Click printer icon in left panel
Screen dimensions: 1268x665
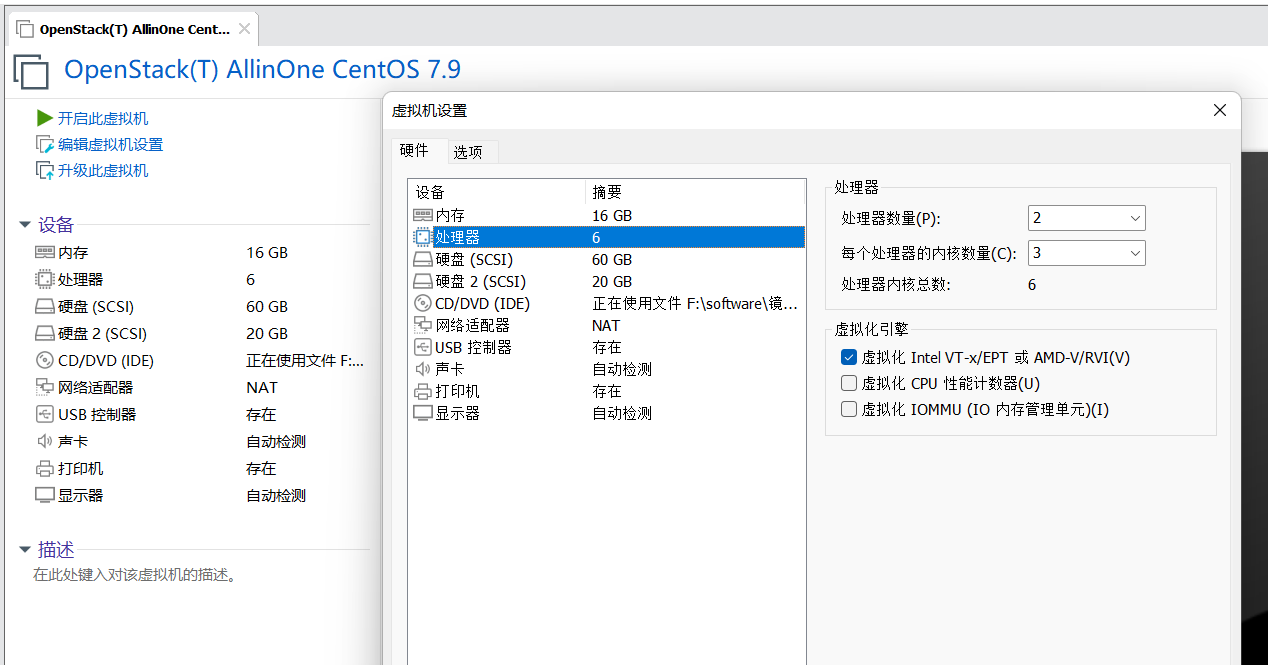[44, 469]
